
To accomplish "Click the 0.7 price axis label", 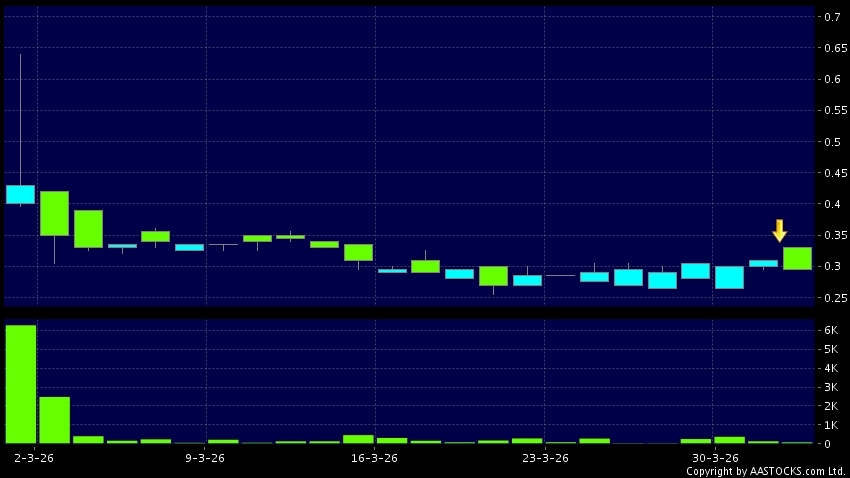I will point(831,17).
